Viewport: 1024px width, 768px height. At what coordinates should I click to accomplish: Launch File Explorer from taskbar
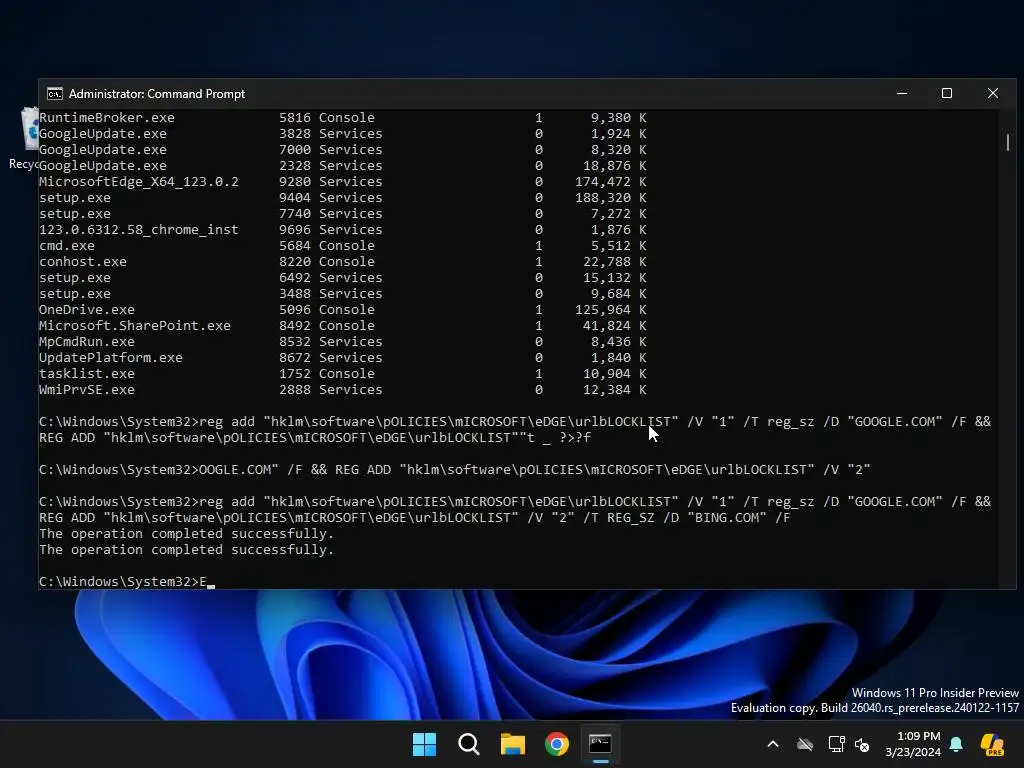click(513, 744)
